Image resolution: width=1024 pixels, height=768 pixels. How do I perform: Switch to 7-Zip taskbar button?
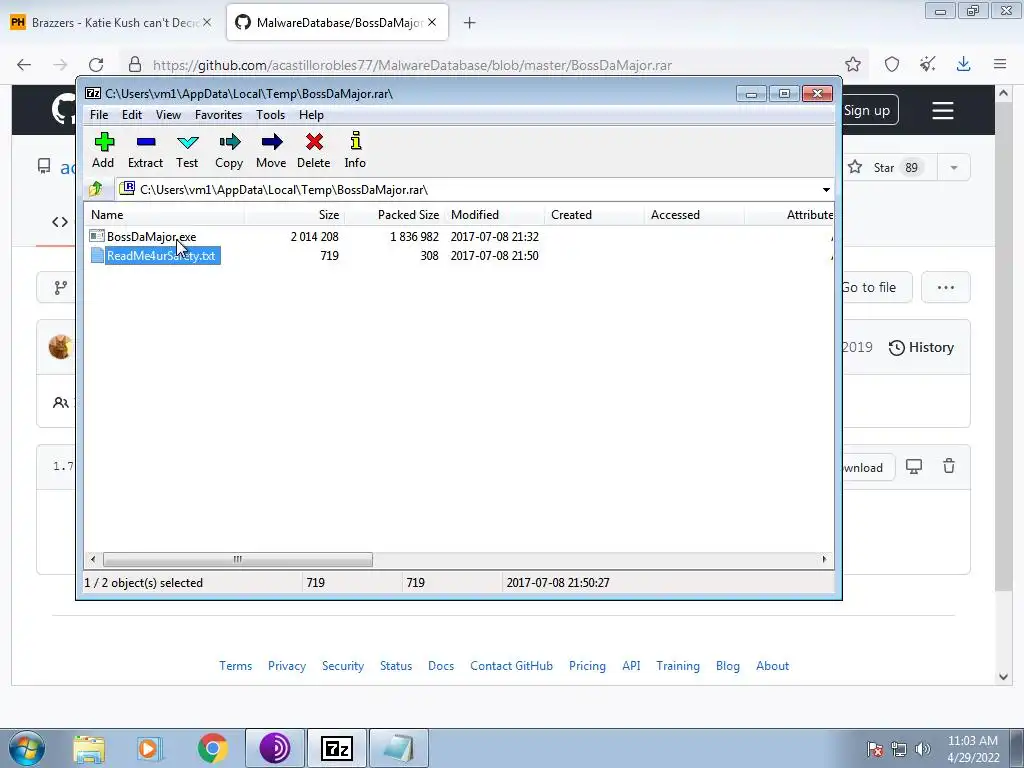click(337, 748)
